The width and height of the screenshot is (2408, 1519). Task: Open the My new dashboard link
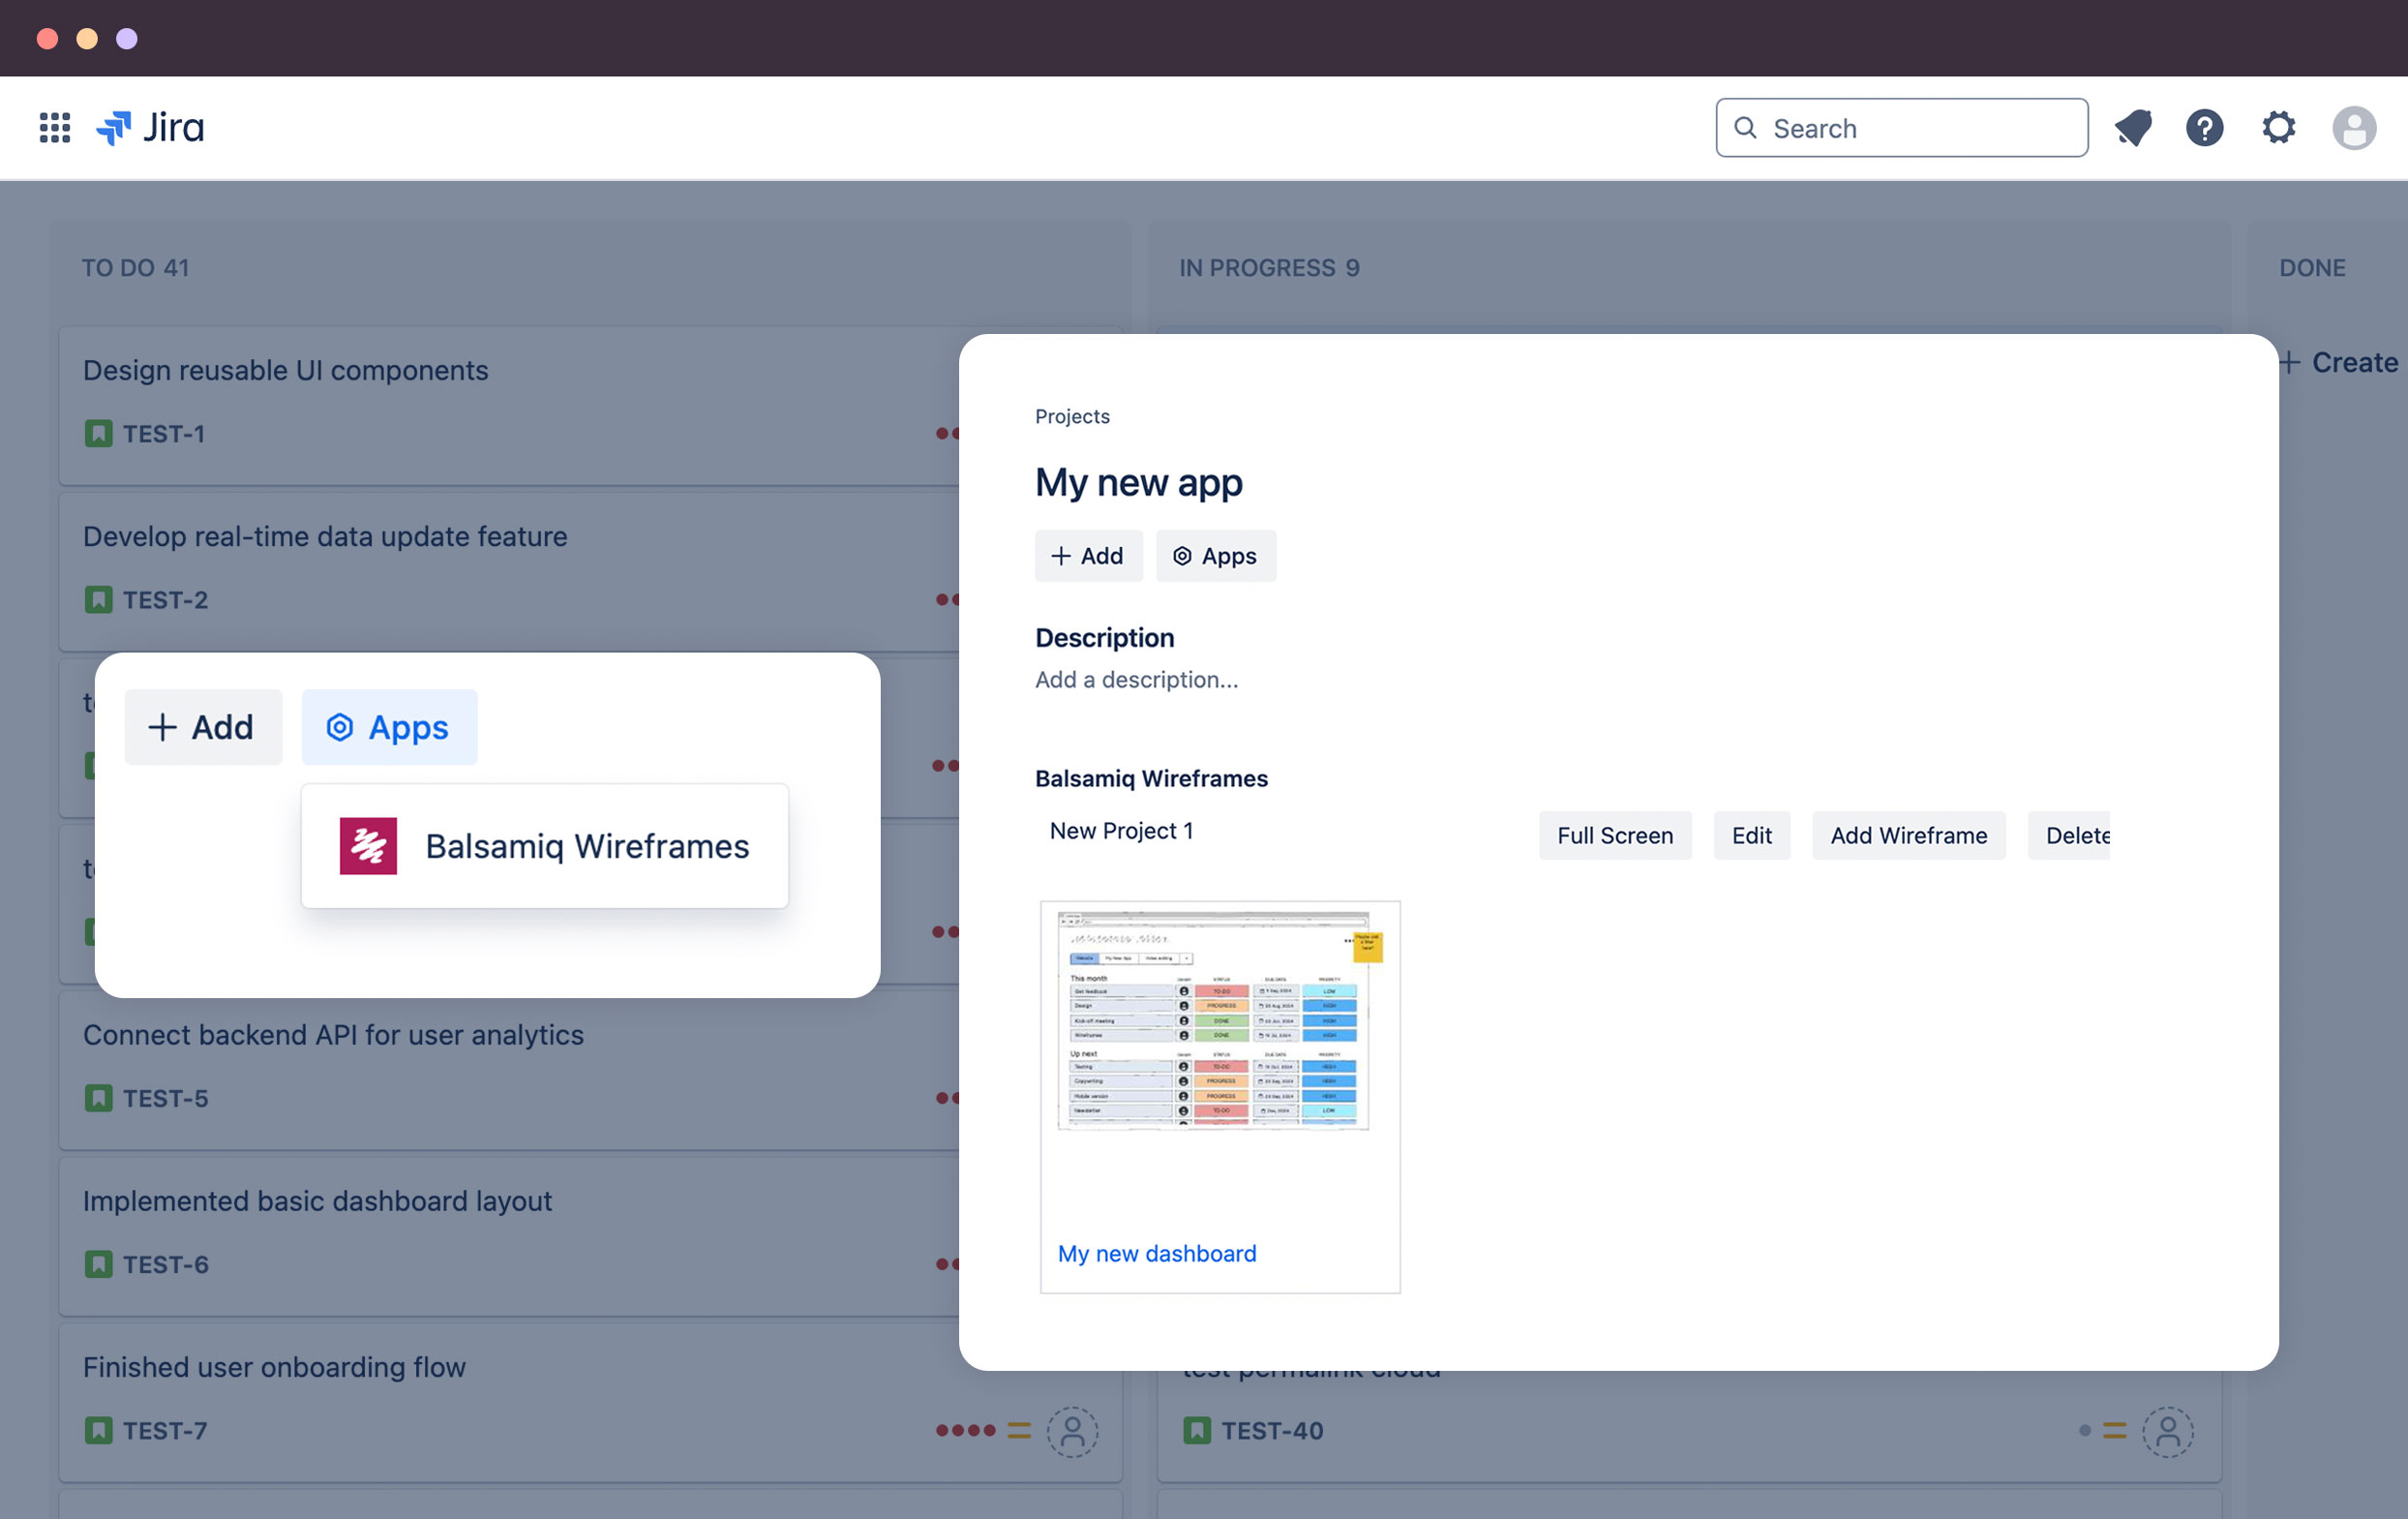point(1156,1253)
